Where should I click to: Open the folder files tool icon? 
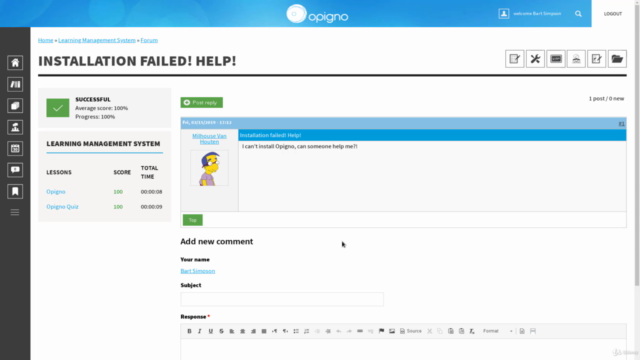(x=617, y=59)
